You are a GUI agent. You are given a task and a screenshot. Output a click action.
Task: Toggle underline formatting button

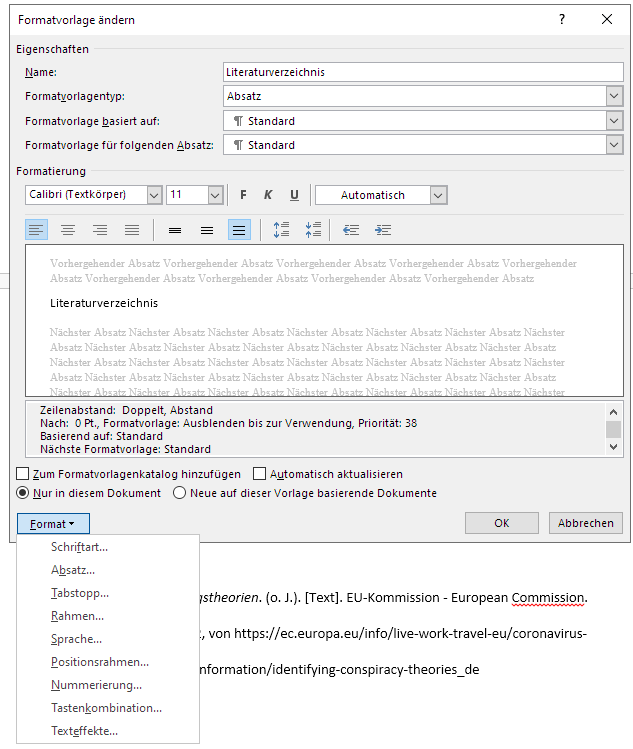[x=294, y=195]
